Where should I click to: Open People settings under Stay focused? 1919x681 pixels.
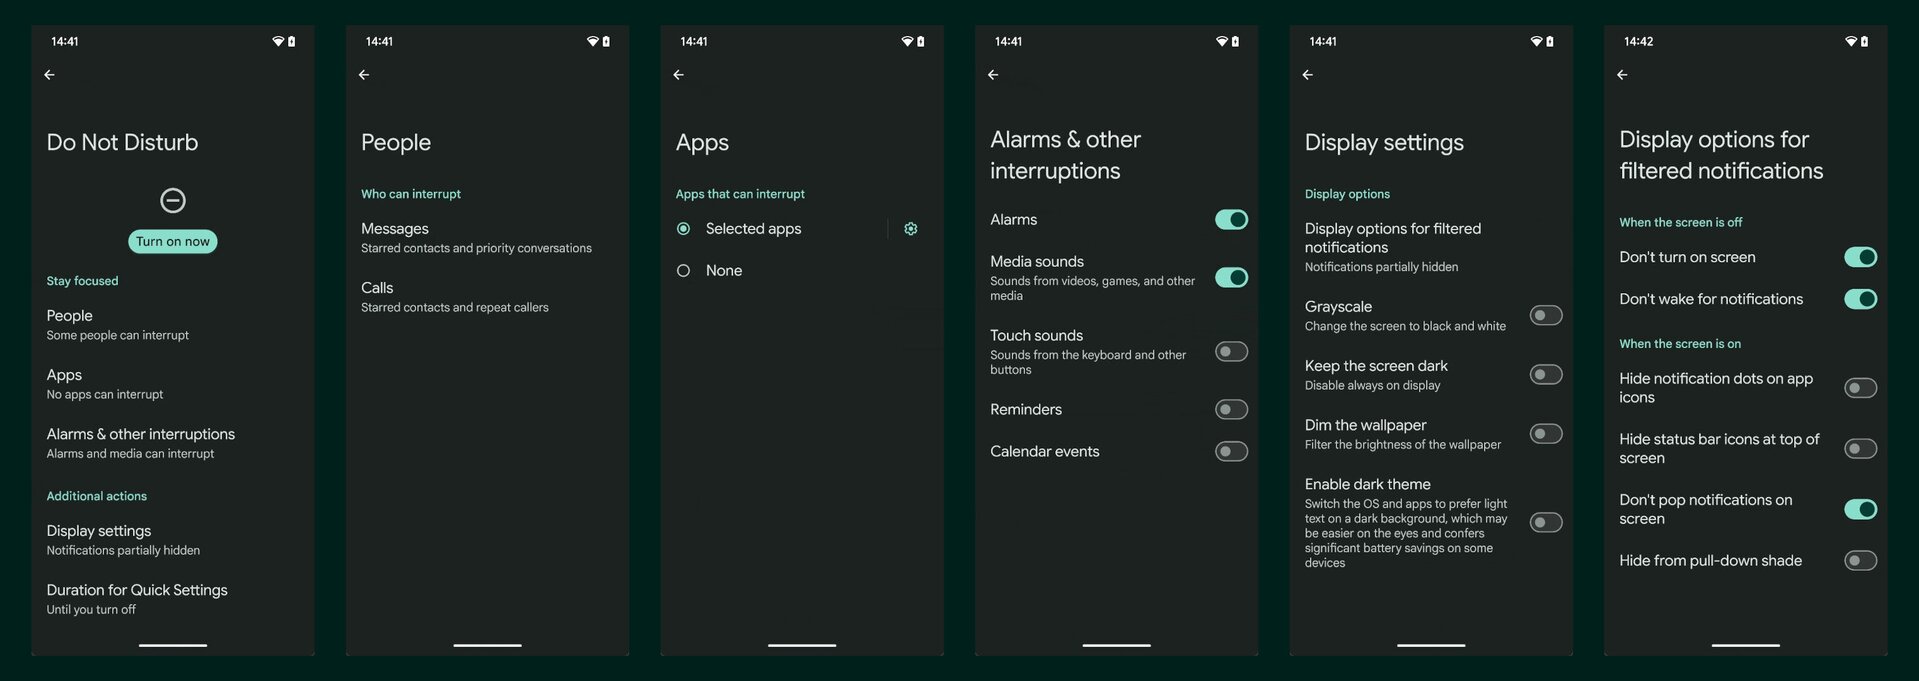173,325
